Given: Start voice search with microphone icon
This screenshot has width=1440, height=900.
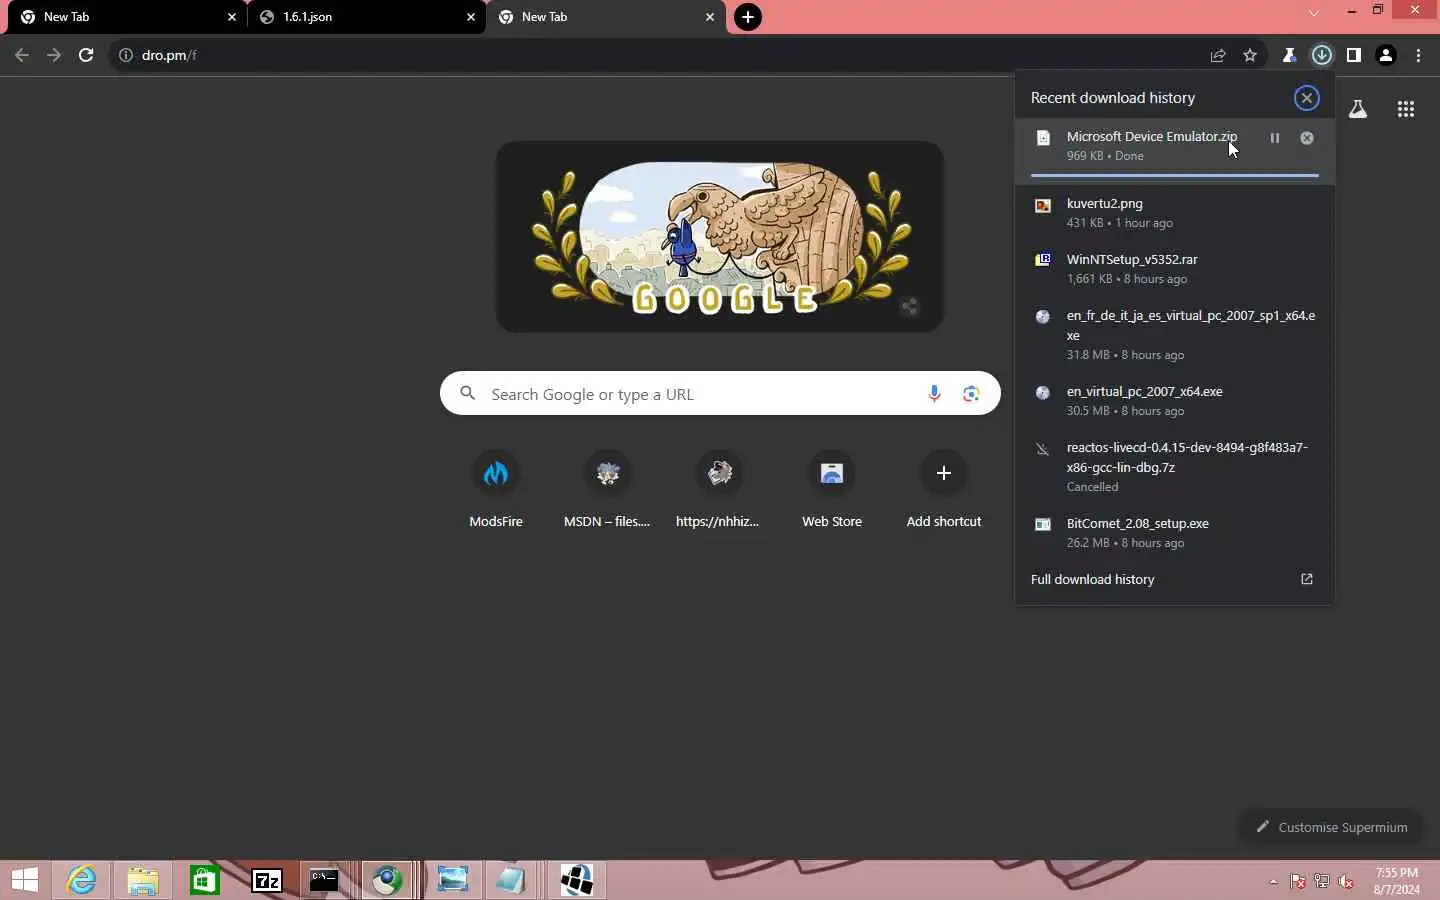Looking at the screenshot, I should coord(934,394).
